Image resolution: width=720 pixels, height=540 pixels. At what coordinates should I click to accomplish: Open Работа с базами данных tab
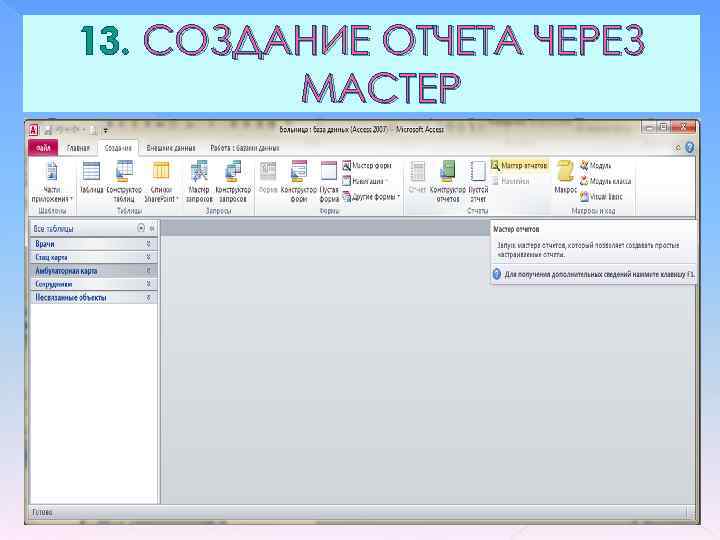click(x=245, y=148)
